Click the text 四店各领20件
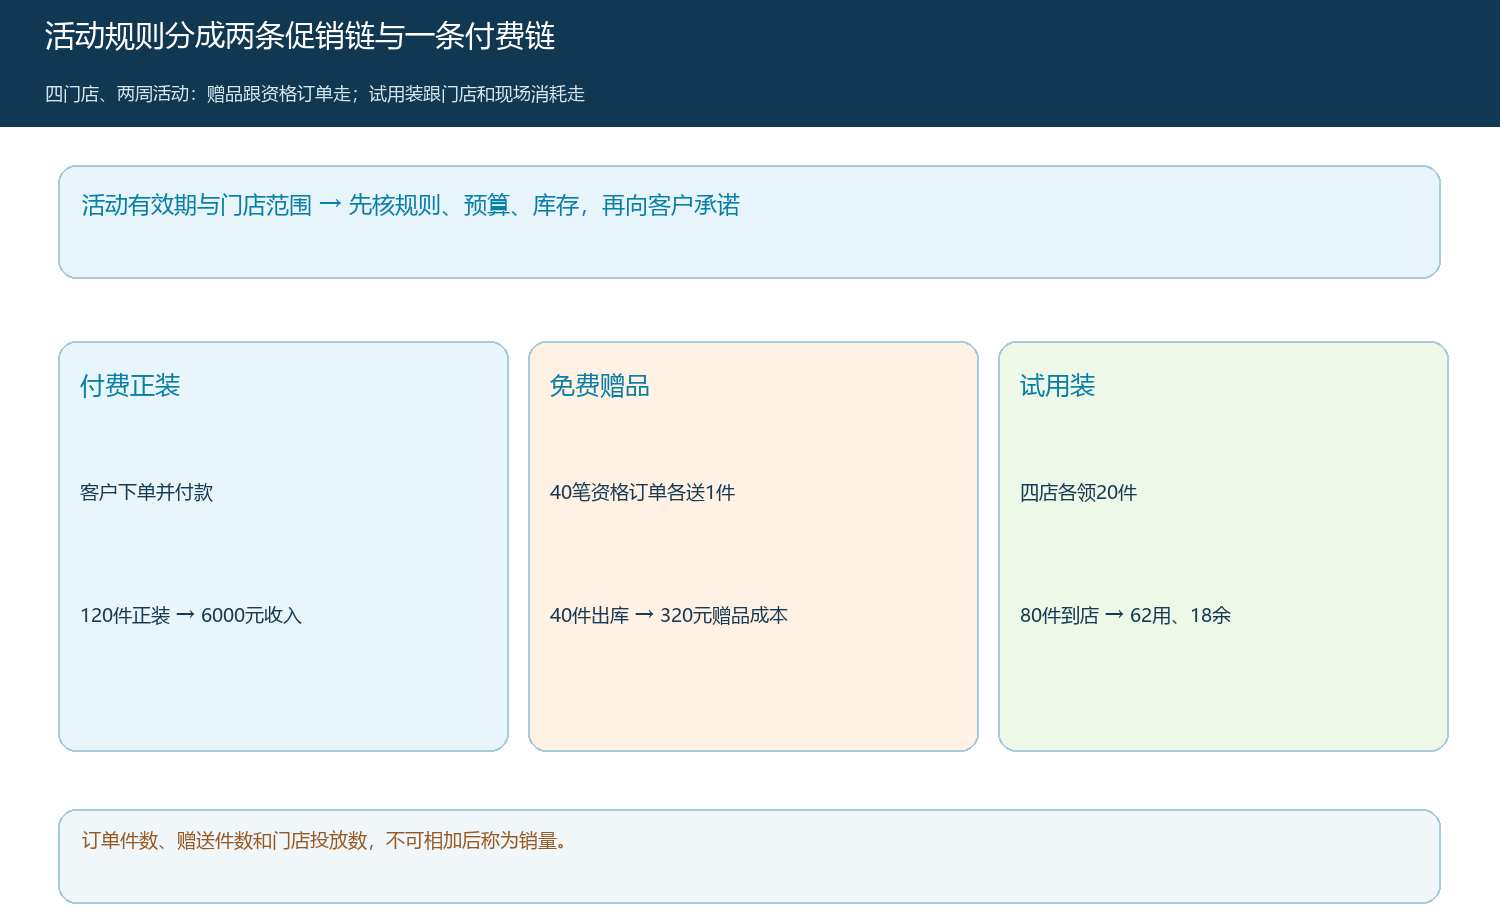 [1079, 492]
